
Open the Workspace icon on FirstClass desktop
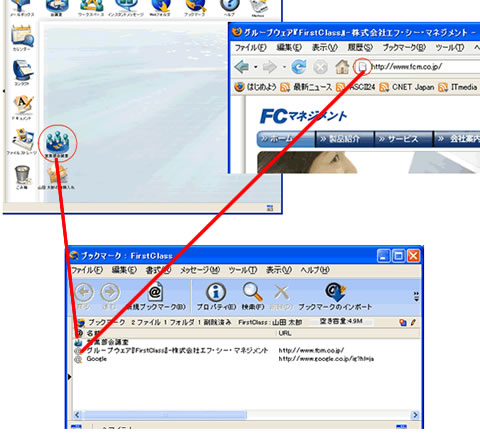click(x=91, y=7)
